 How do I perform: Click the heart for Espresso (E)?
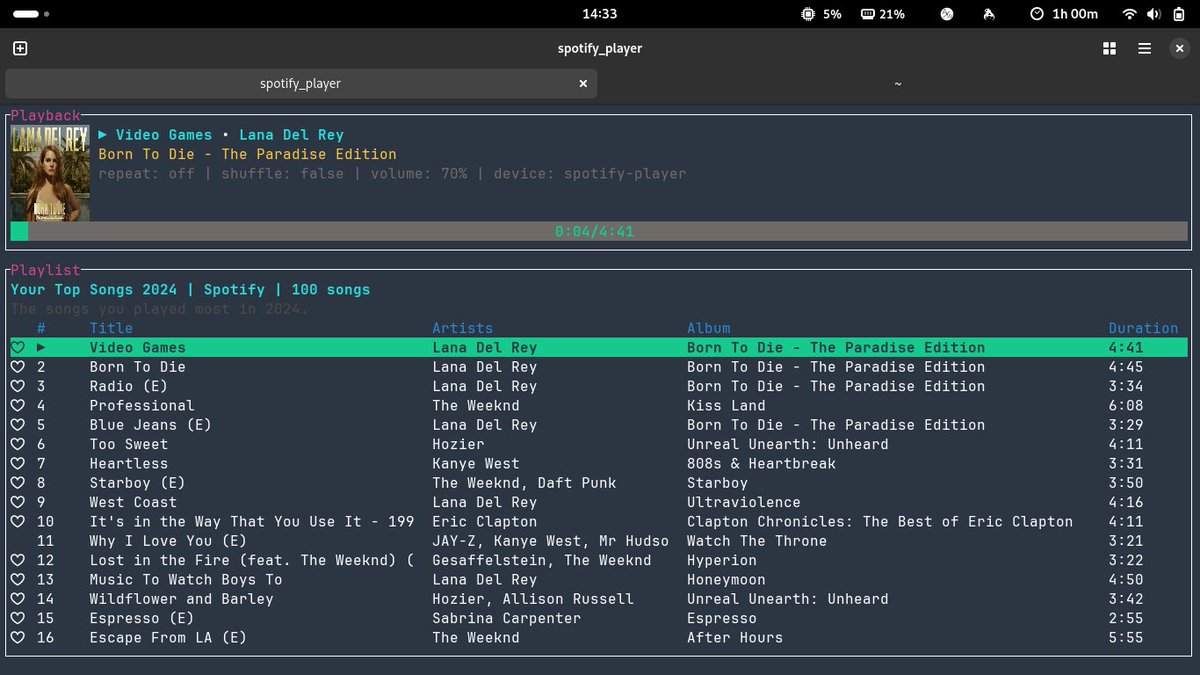[x=17, y=618]
